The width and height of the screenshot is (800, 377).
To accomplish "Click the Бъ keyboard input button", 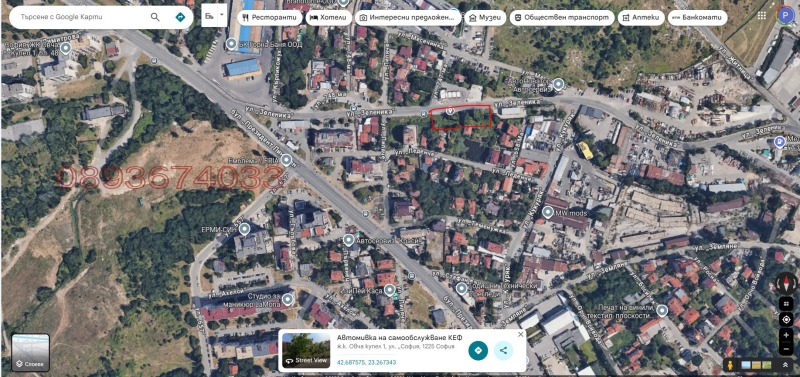I will click(x=209, y=16).
